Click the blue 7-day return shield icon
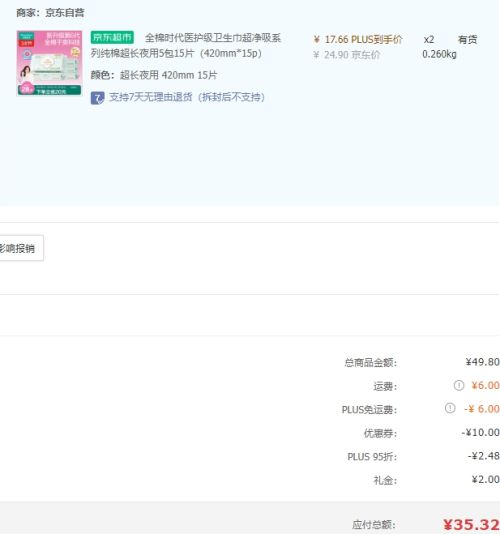500x534 pixels. point(97,98)
